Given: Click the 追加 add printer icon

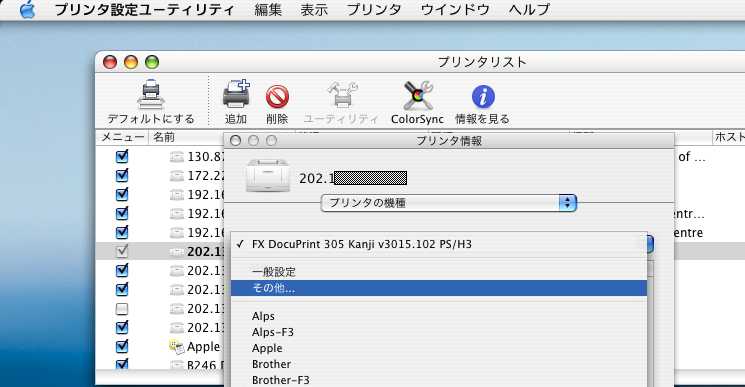Looking at the screenshot, I should click(236, 94).
